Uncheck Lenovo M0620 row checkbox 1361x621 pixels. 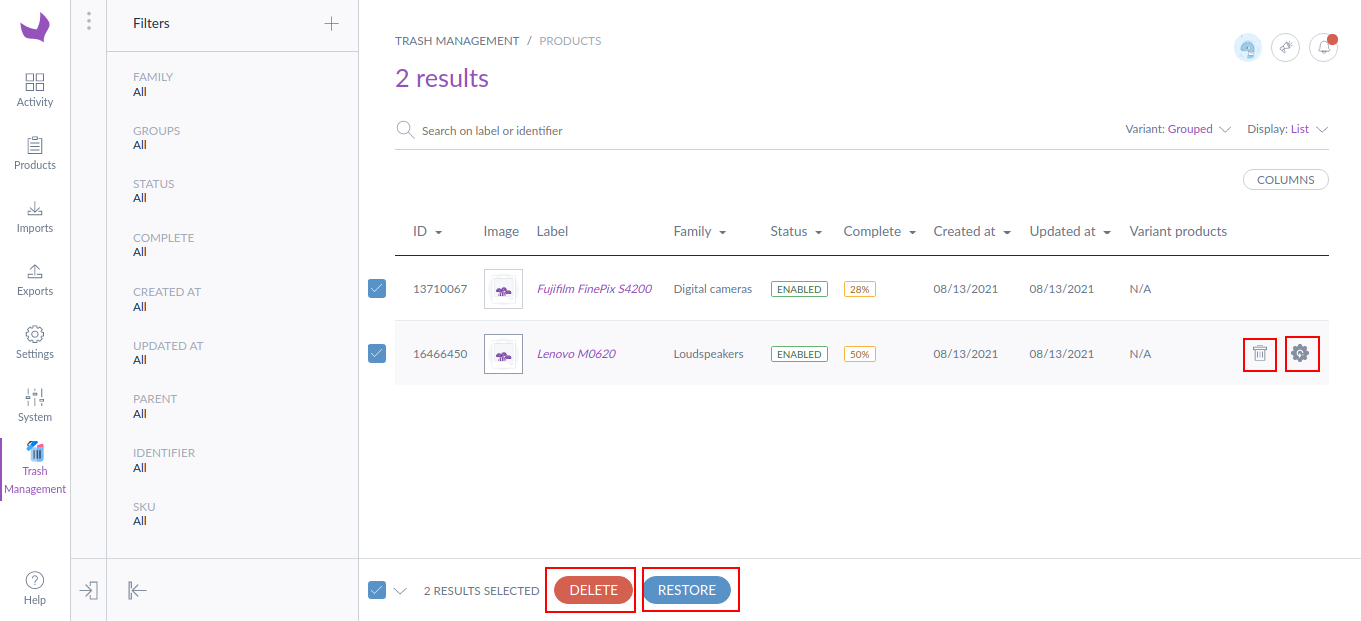click(377, 353)
